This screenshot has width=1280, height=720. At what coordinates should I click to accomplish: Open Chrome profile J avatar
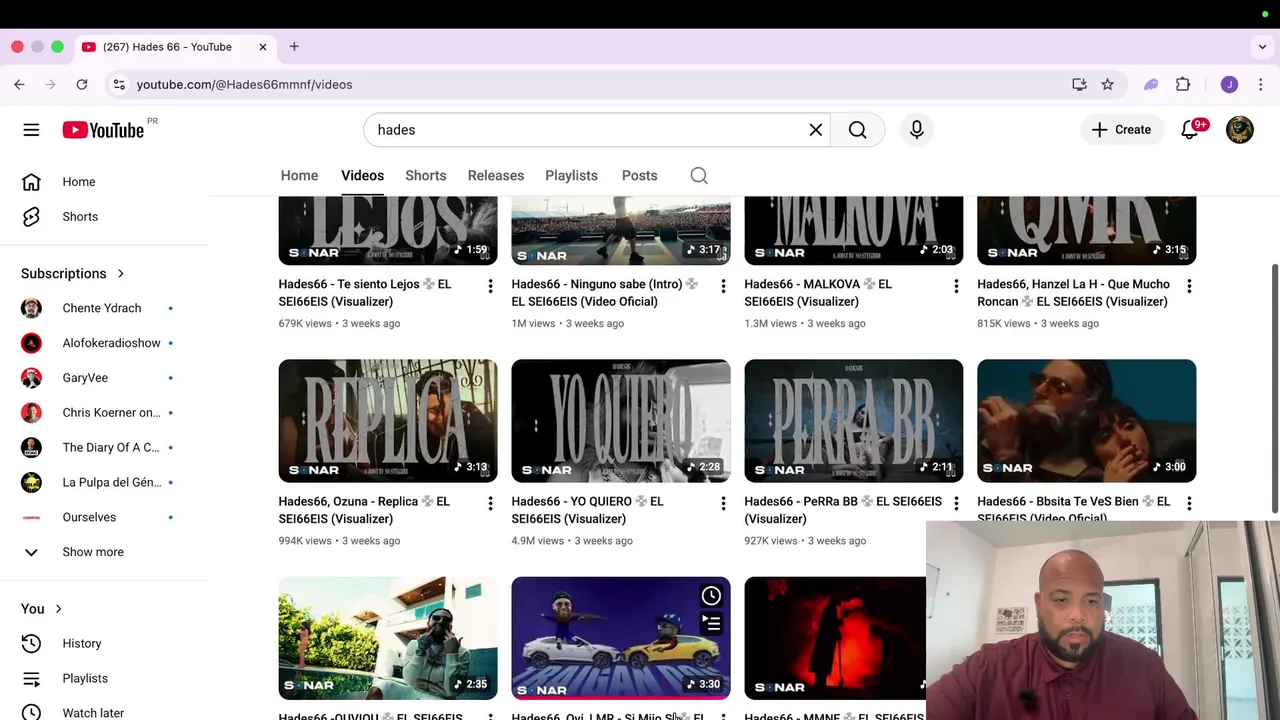coord(1229,85)
